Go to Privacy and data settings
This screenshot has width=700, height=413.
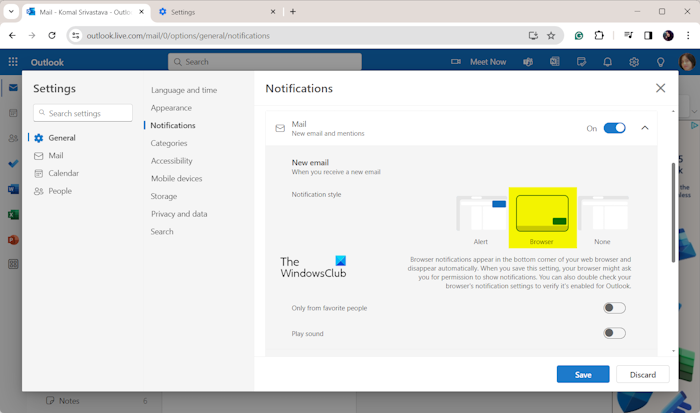(x=179, y=214)
